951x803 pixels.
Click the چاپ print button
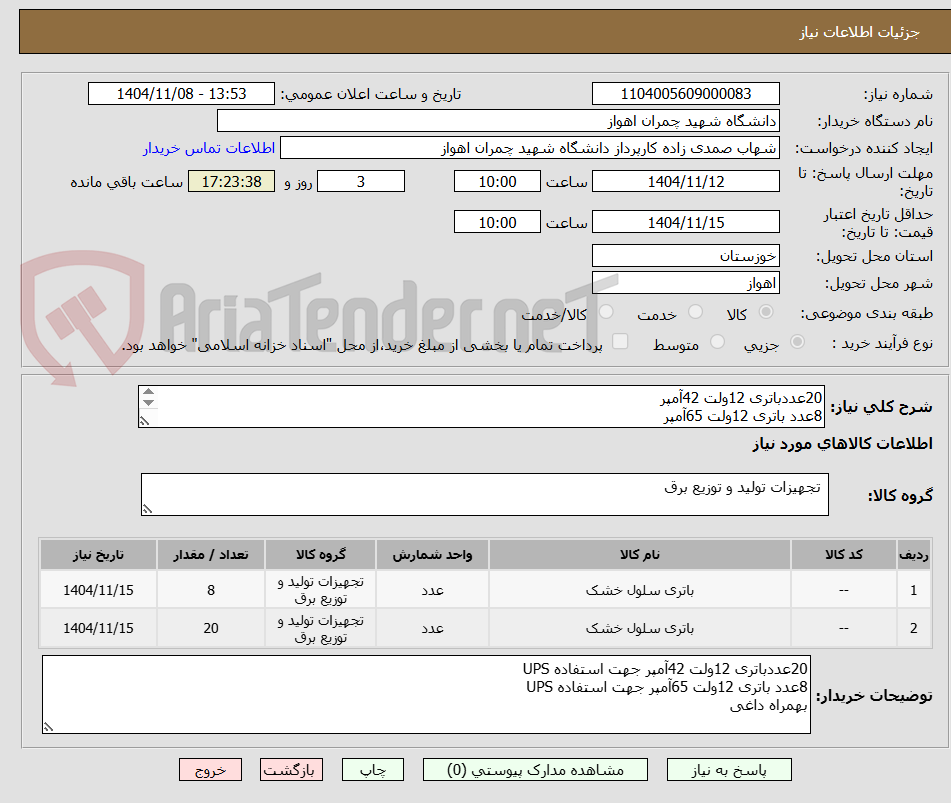coord(372,770)
